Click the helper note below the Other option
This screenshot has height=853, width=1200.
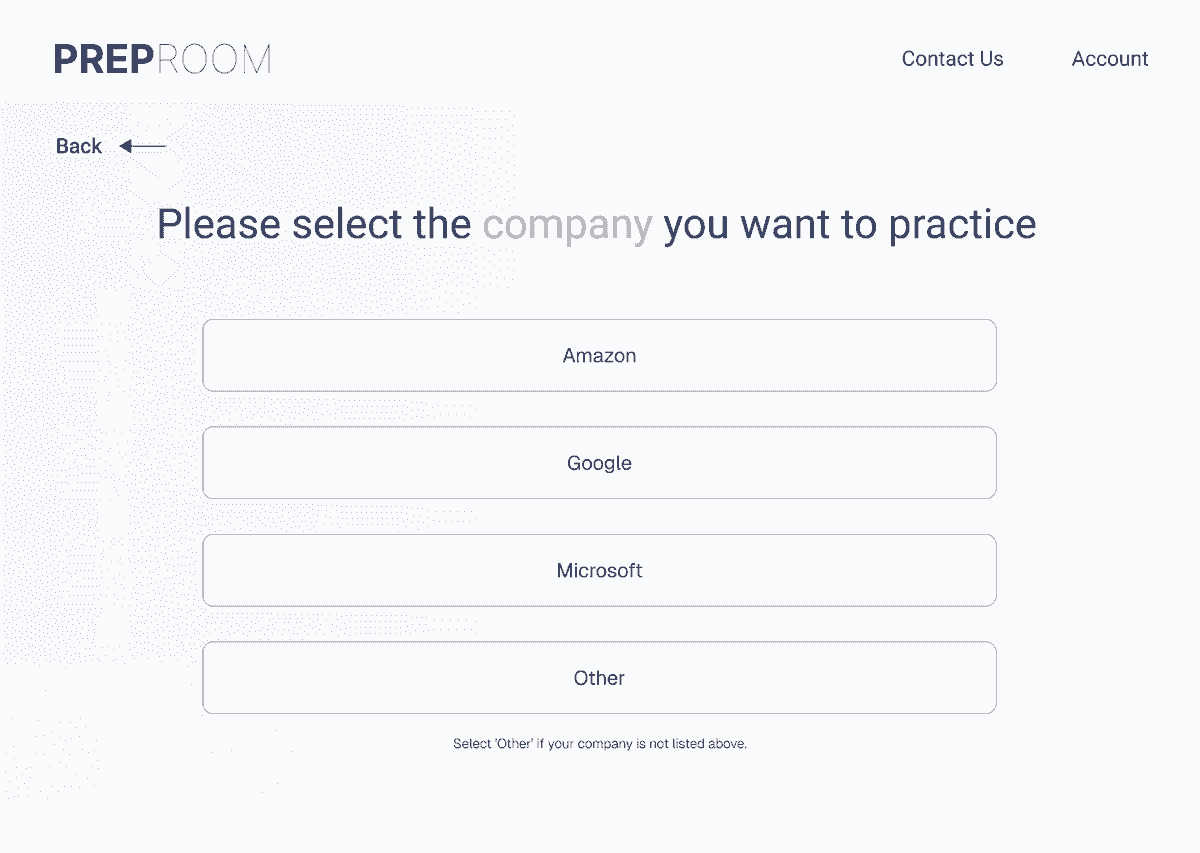click(x=600, y=744)
